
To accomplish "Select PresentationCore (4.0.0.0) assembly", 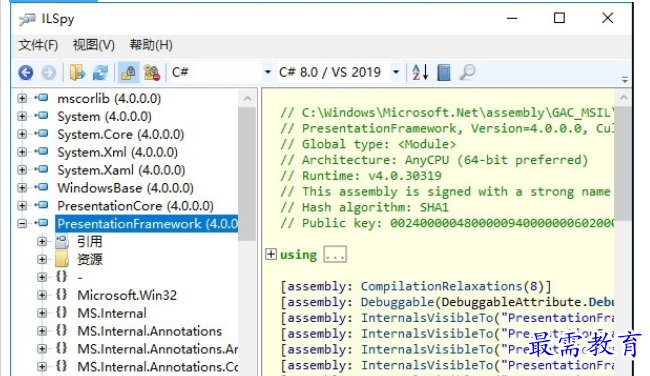I will 136,206.
